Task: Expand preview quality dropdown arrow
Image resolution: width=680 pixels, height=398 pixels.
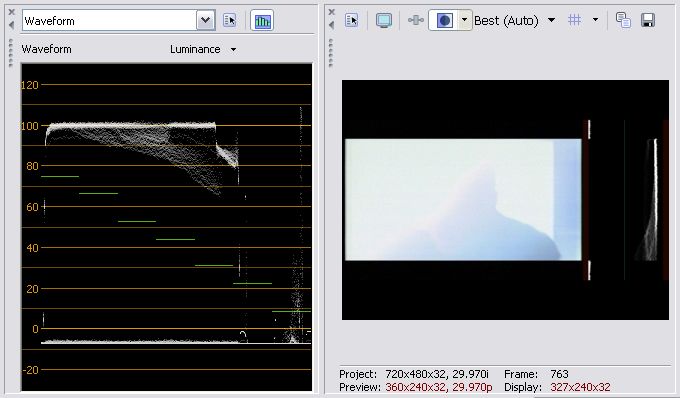Action: pos(552,20)
